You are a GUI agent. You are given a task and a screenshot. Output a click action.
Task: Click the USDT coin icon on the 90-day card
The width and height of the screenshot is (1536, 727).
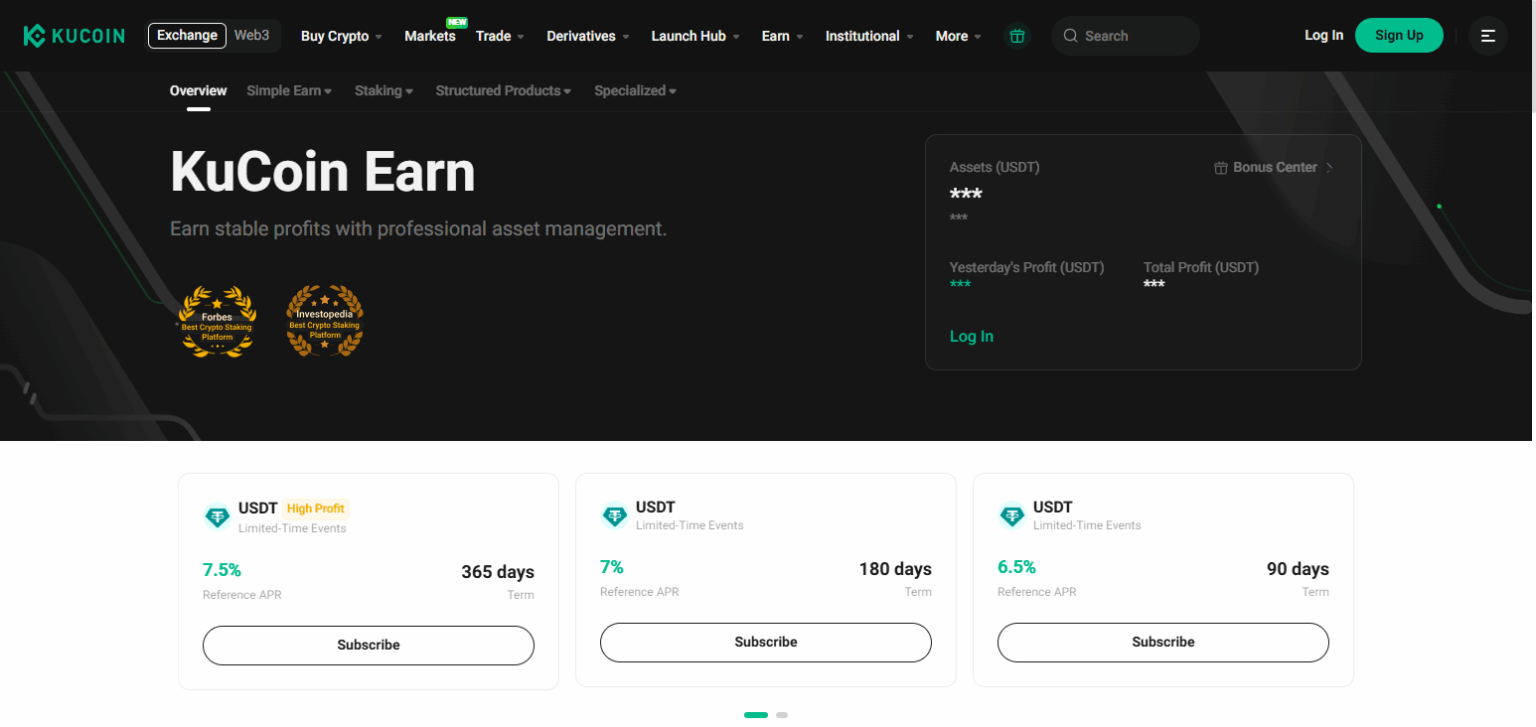point(1012,515)
